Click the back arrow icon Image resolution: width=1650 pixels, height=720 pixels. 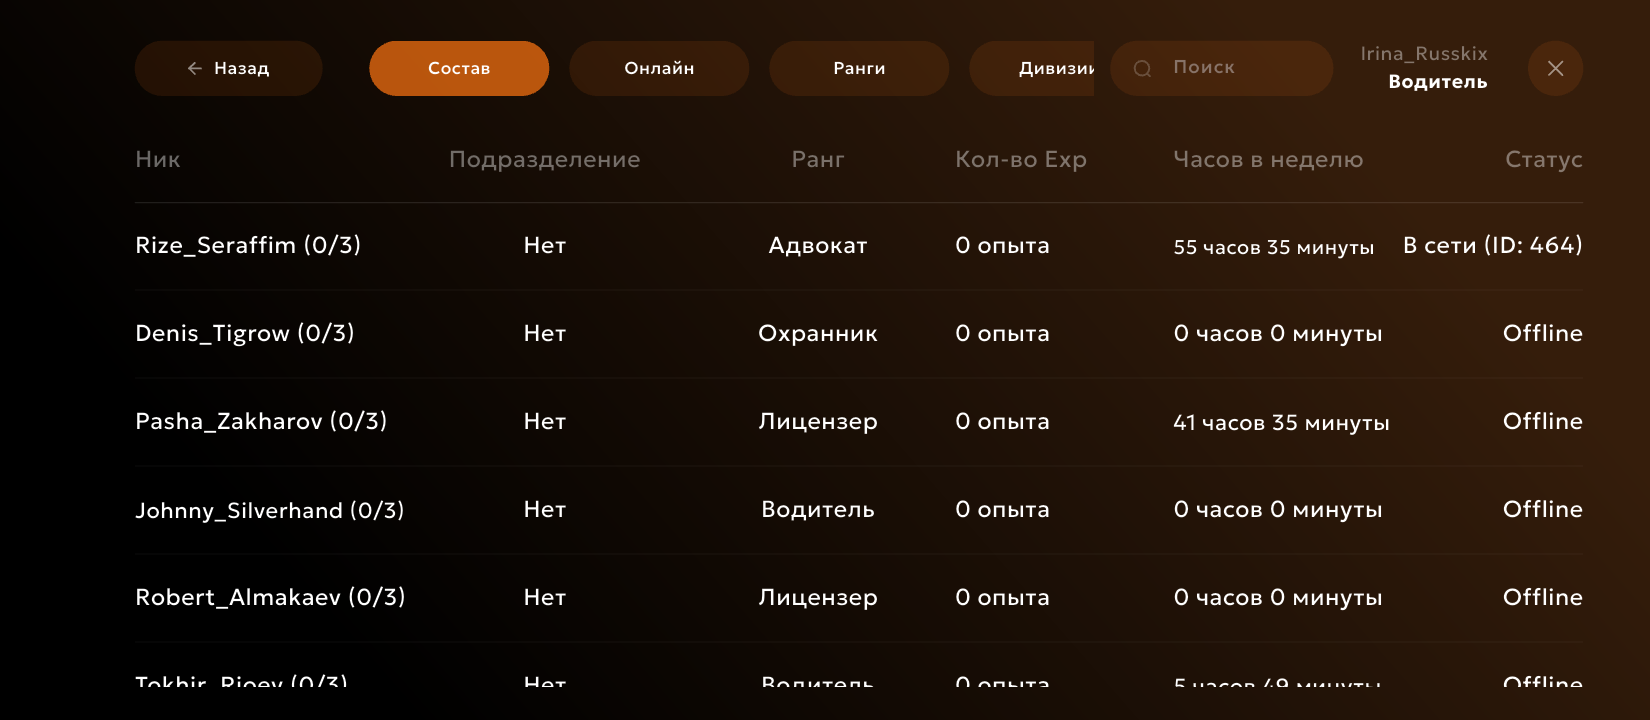(x=195, y=68)
